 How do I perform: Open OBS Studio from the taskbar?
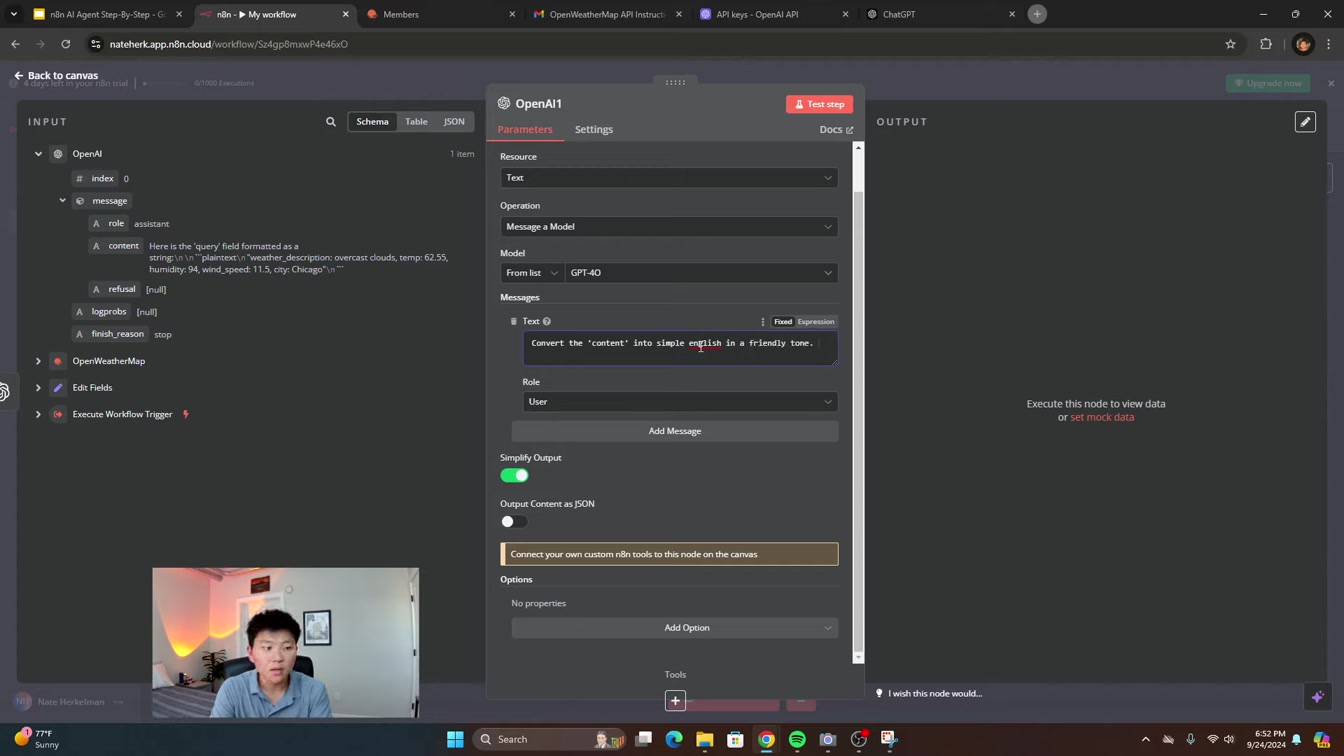click(858, 740)
